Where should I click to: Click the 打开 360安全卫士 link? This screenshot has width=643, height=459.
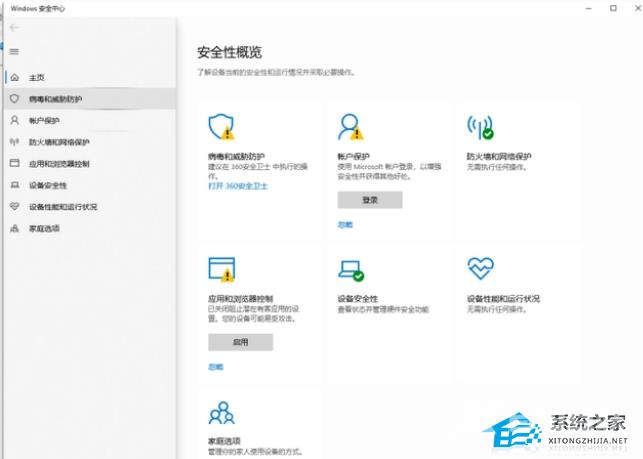[x=238, y=186]
